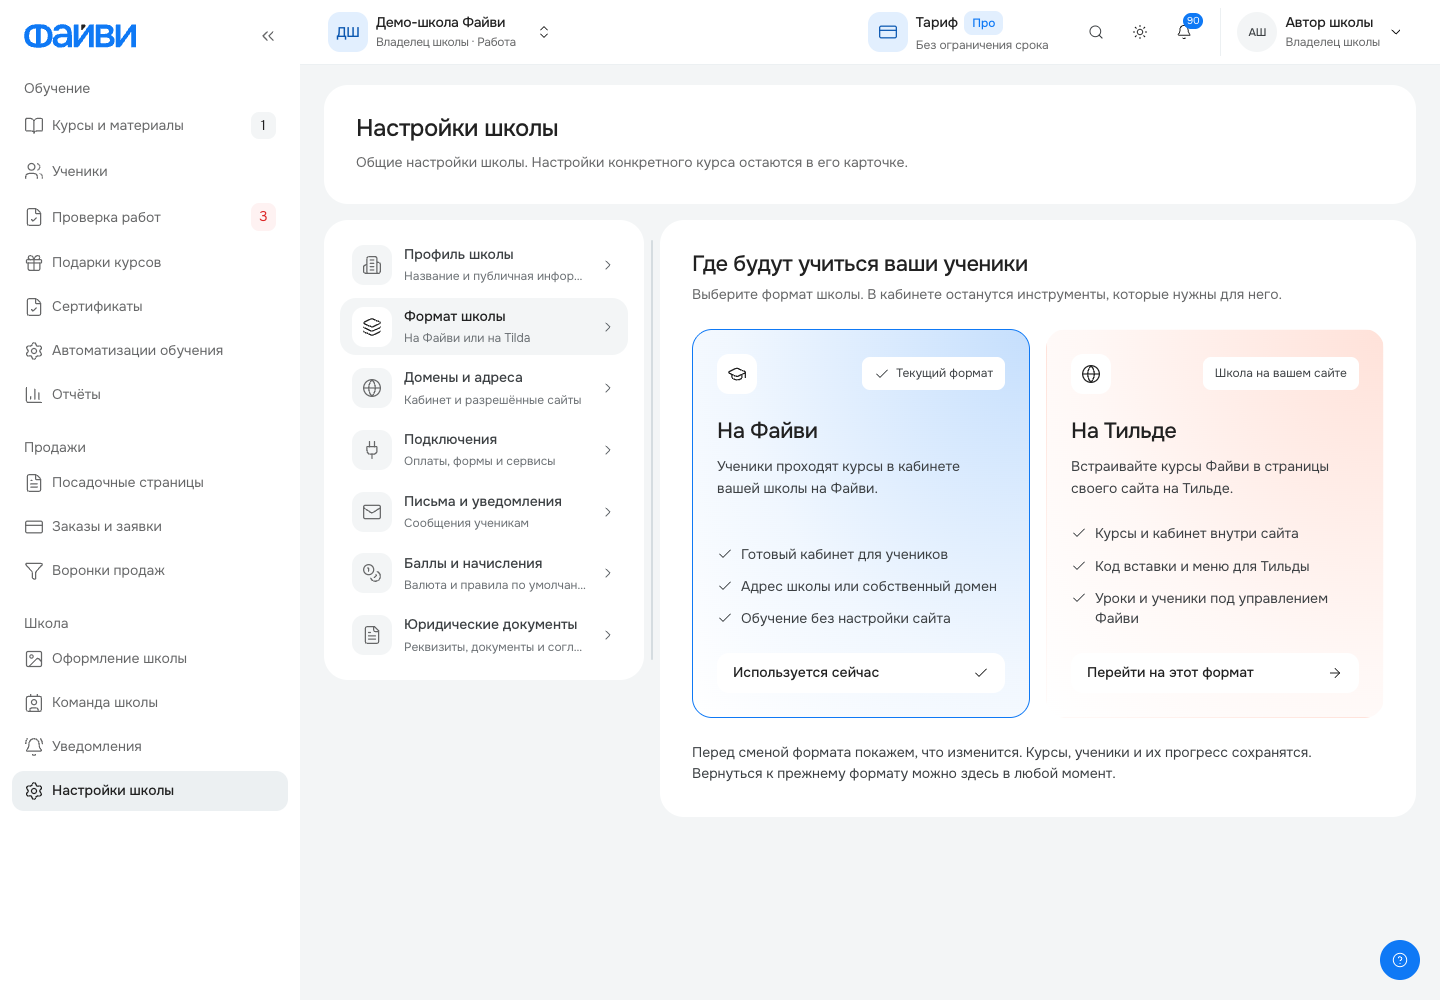Click Перейти на этот формат button
This screenshot has height=1000, width=1440.
click(1215, 673)
